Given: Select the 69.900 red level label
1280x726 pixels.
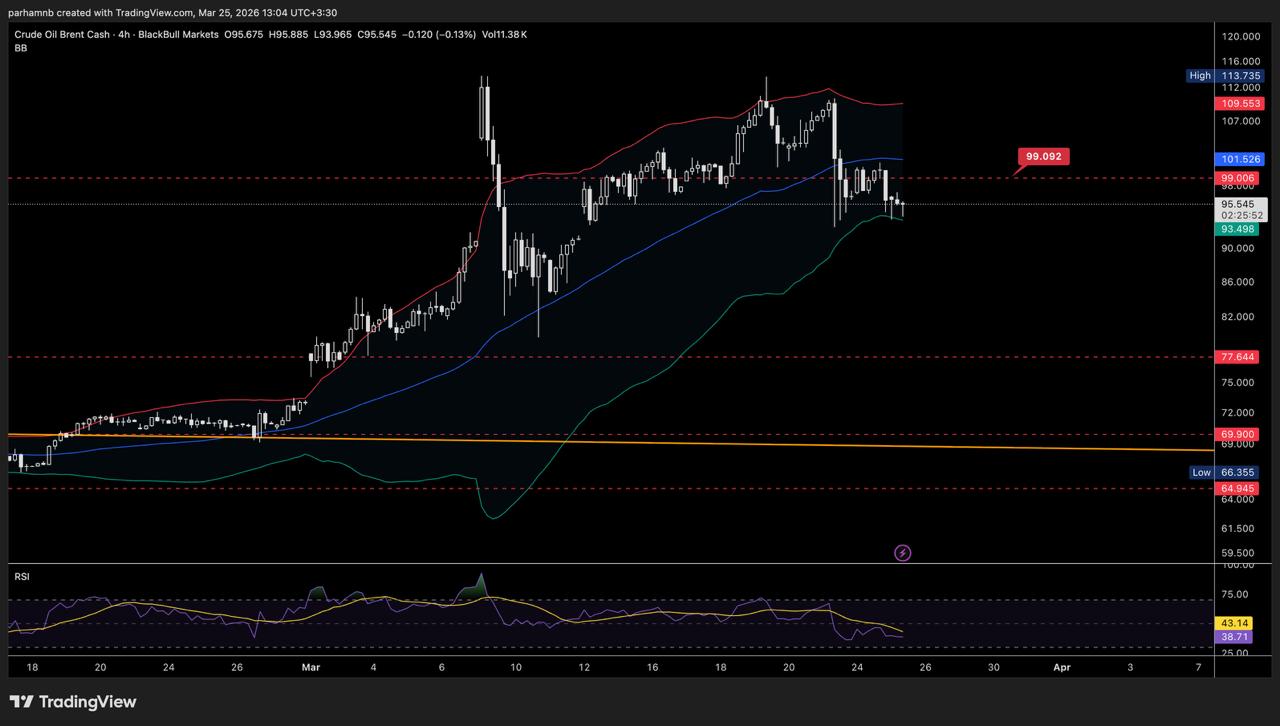Looking at the screenshot, I should click(1238, 435).
